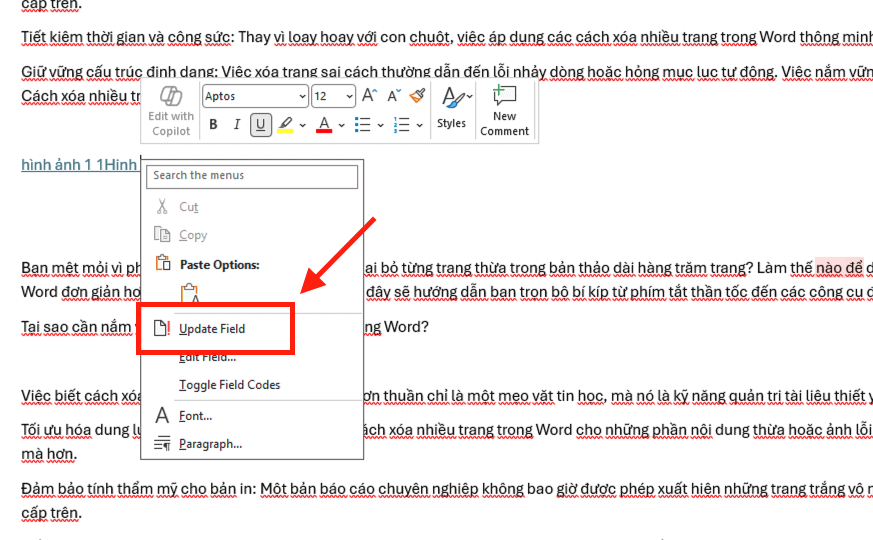Click Edit with Copilot icon
Screen dimensions: 873x540
tap(170, 96)
